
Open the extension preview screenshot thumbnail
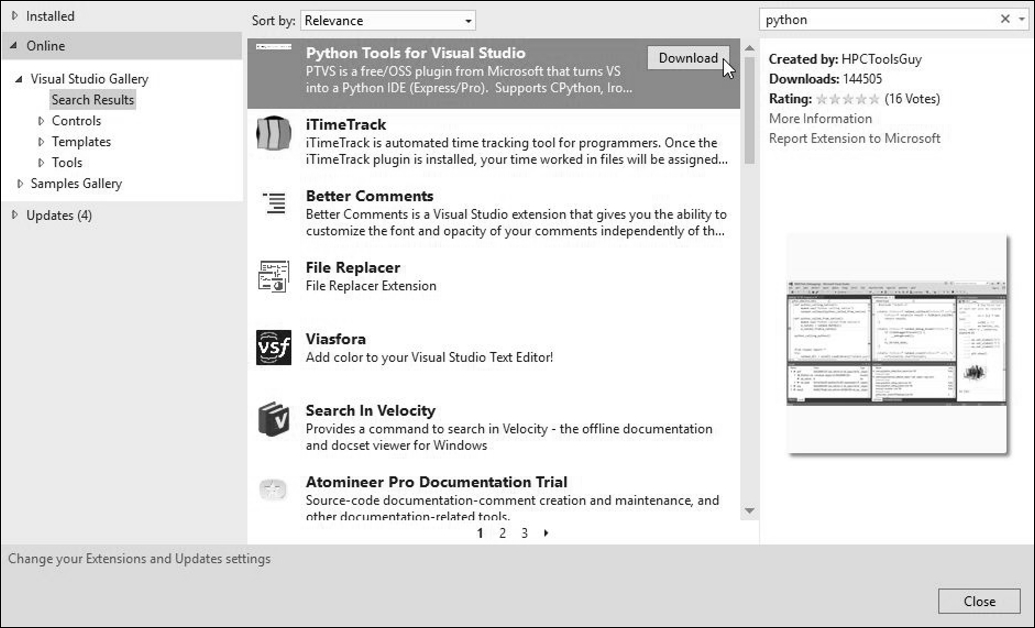pos(897,343)
